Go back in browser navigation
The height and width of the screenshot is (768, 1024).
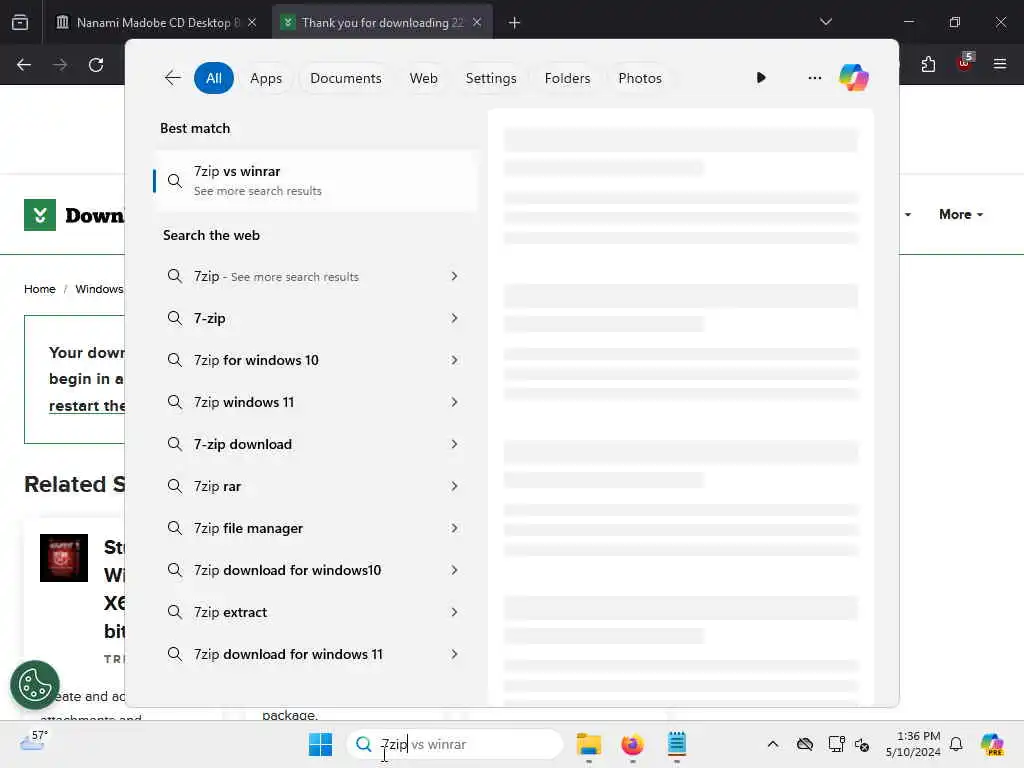tap(24, 65)
